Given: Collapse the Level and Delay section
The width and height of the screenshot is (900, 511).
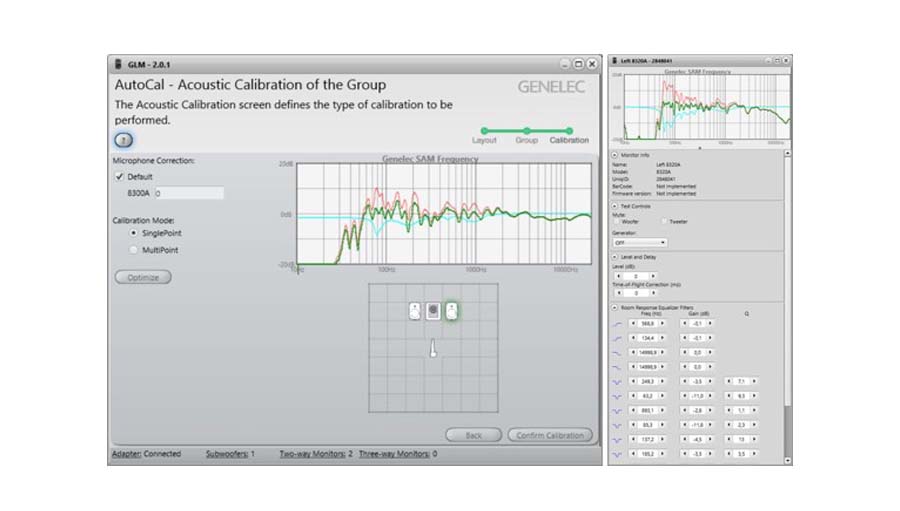Looking at the screenshot, I should (615, 257).
